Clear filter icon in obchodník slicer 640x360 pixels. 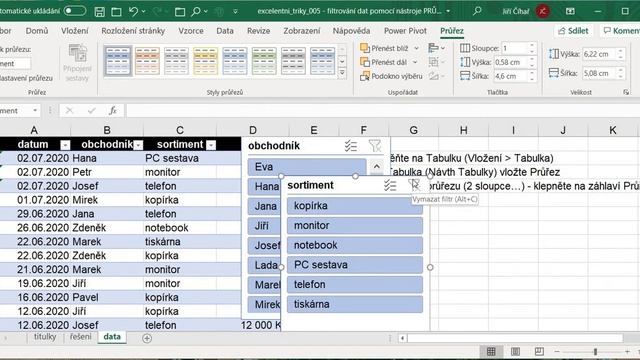[x=374, y=146]
